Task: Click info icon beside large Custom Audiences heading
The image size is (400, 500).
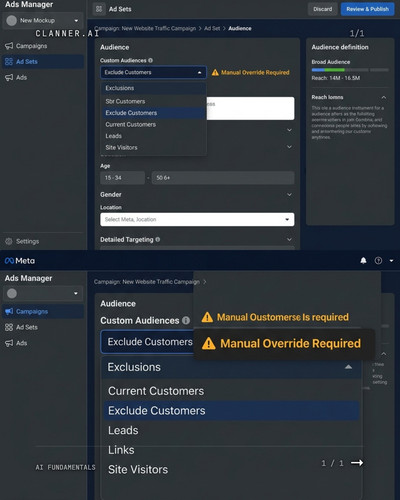Action: point(186,321)
